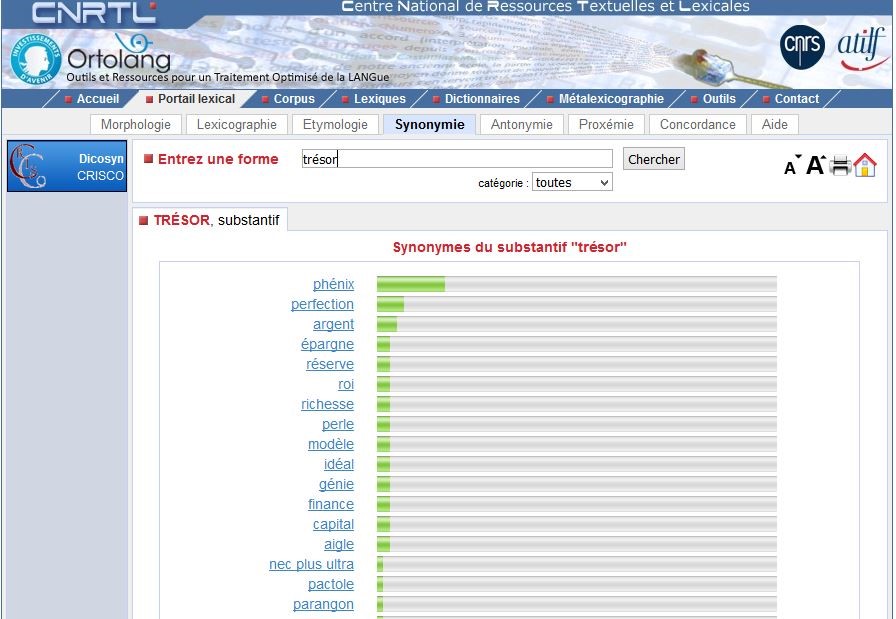This screenshot has width=896, height=619.
Task: Click the ATILF logo
Action: tap(861, 49)
